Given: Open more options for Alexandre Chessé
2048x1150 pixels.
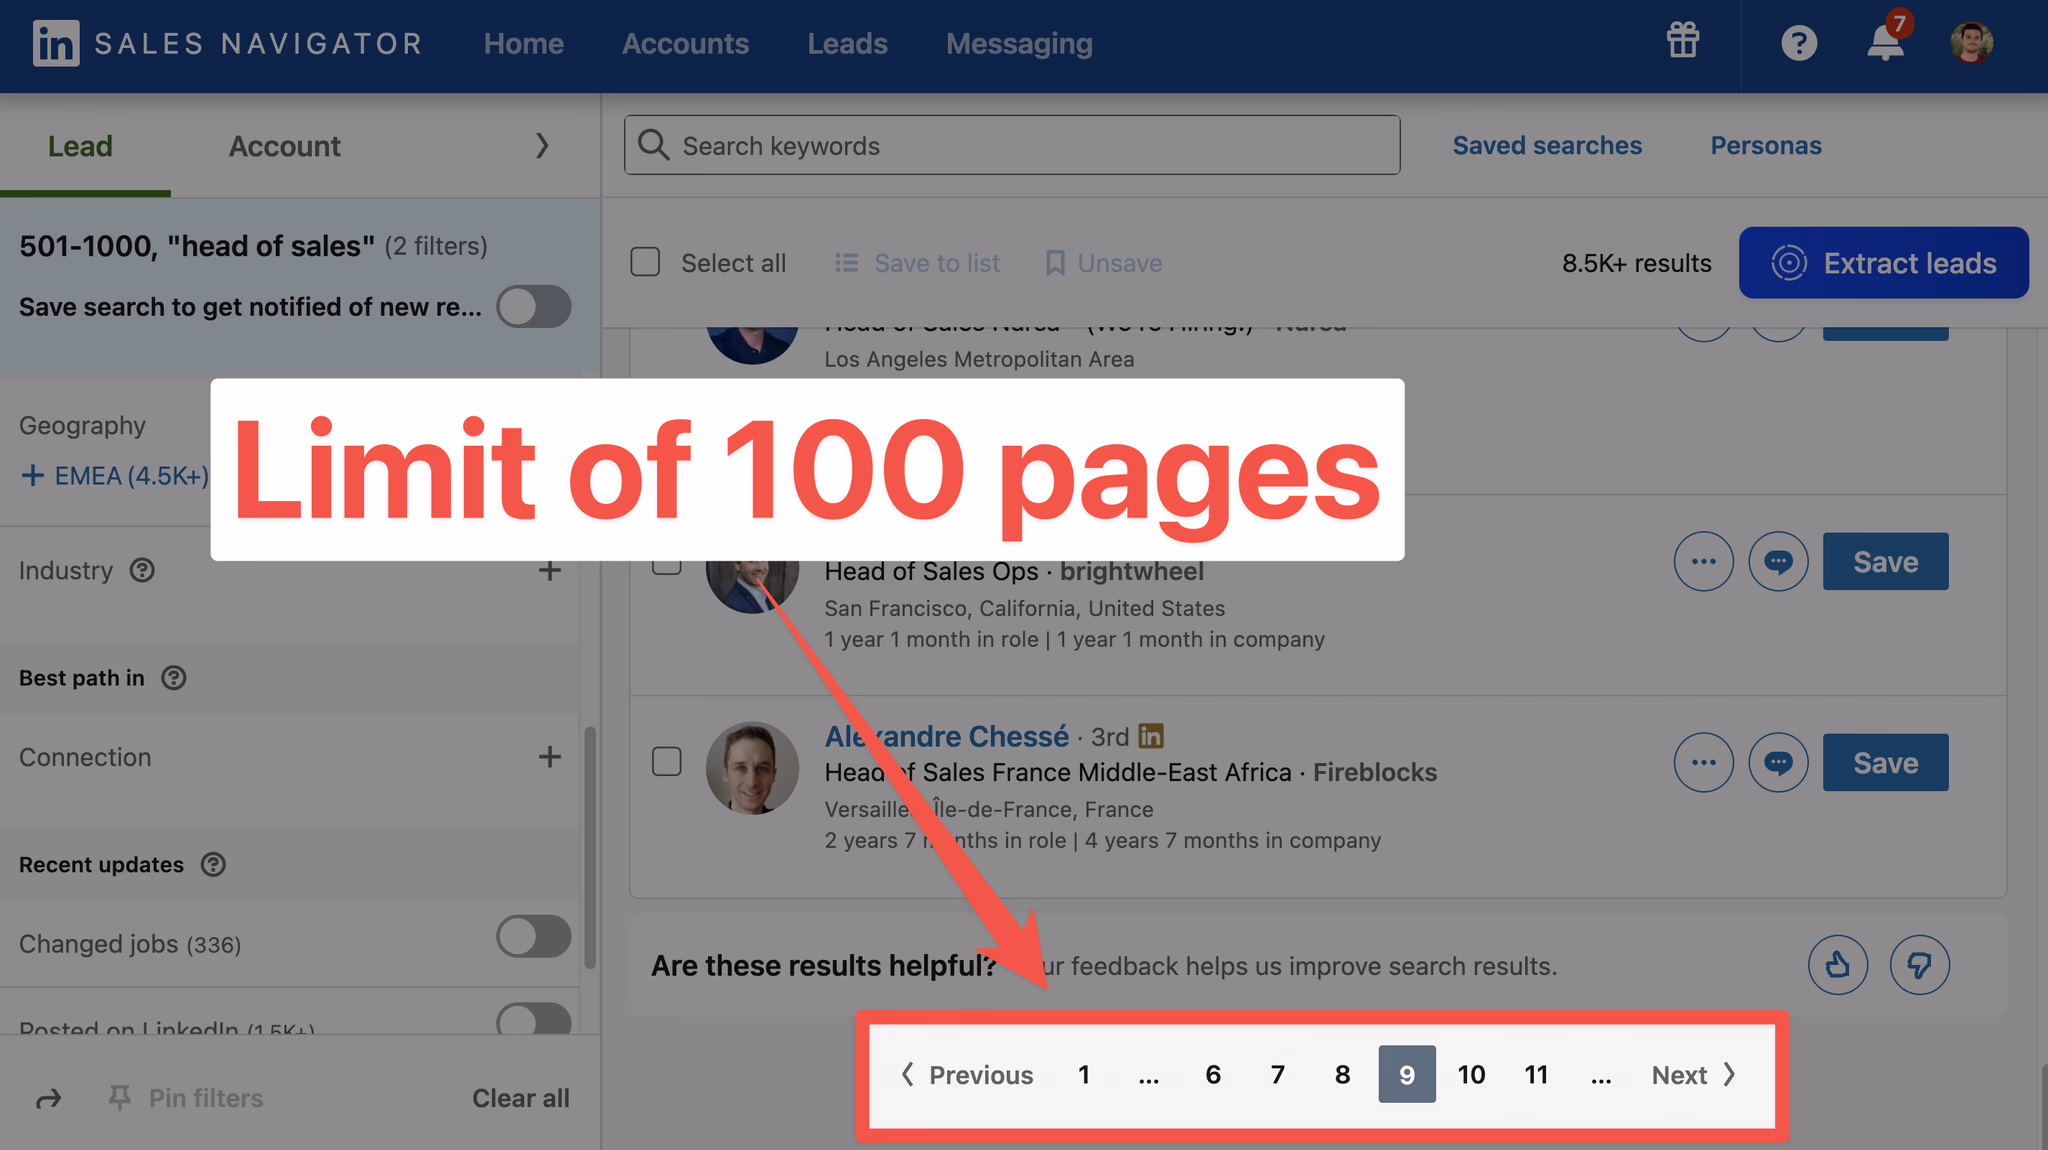Looking at the screenshot, I should click(1703, 762).
